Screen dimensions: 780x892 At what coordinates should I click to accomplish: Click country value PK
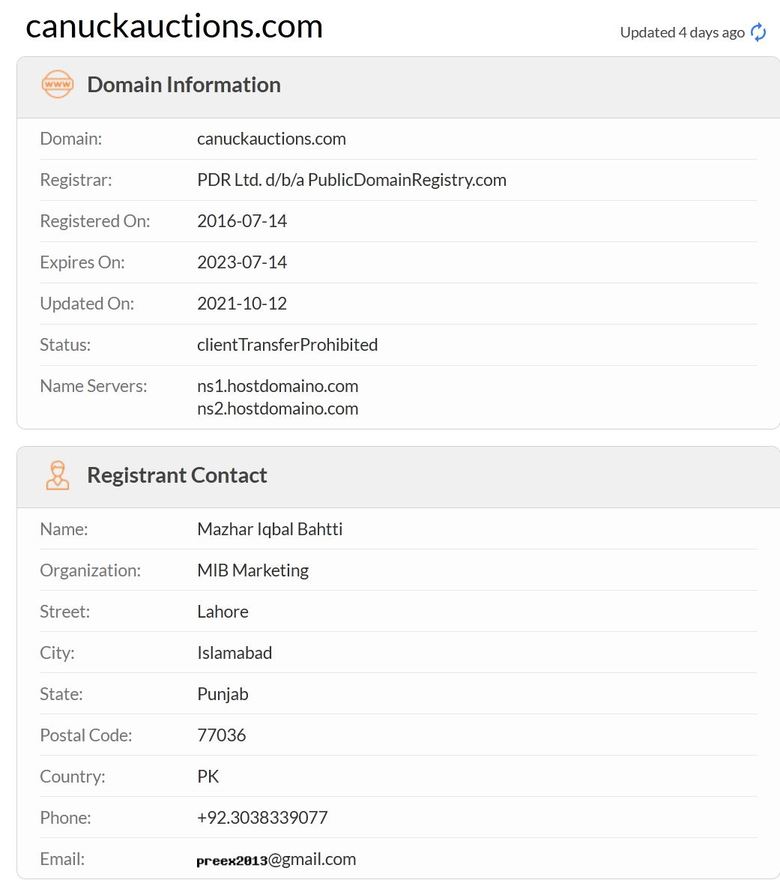pyautogui.click(x=208, y=777)
